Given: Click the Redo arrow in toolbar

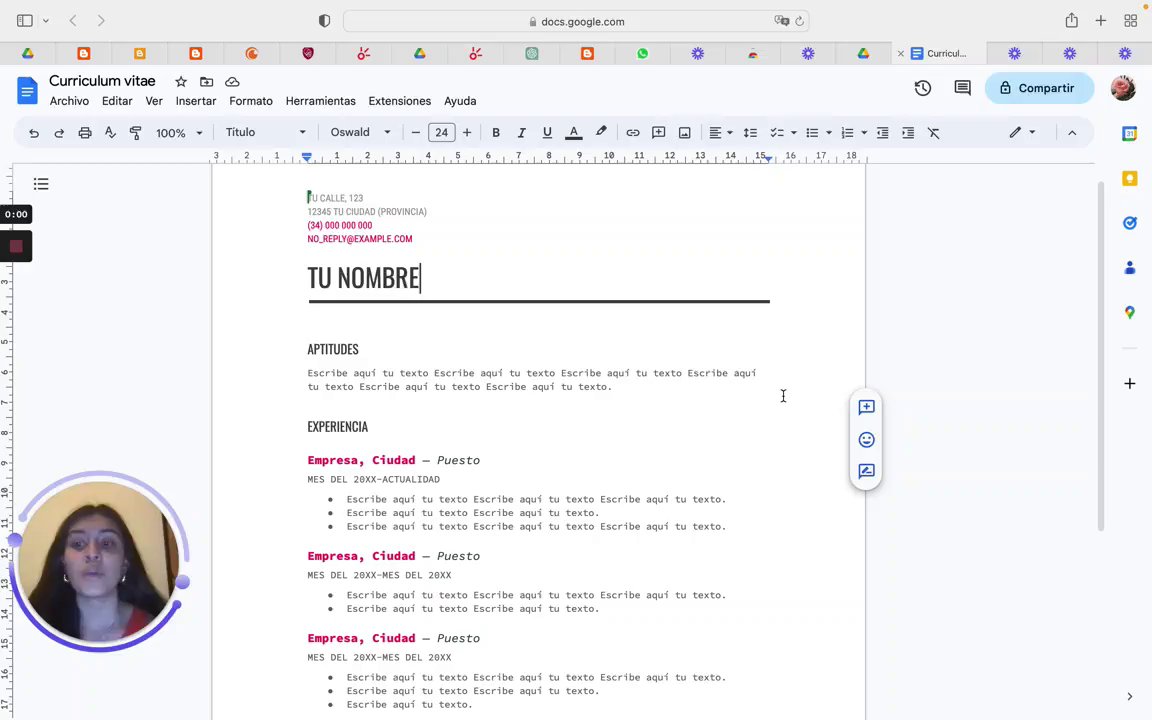Looking at the screenshot, I should click(59, 133).
